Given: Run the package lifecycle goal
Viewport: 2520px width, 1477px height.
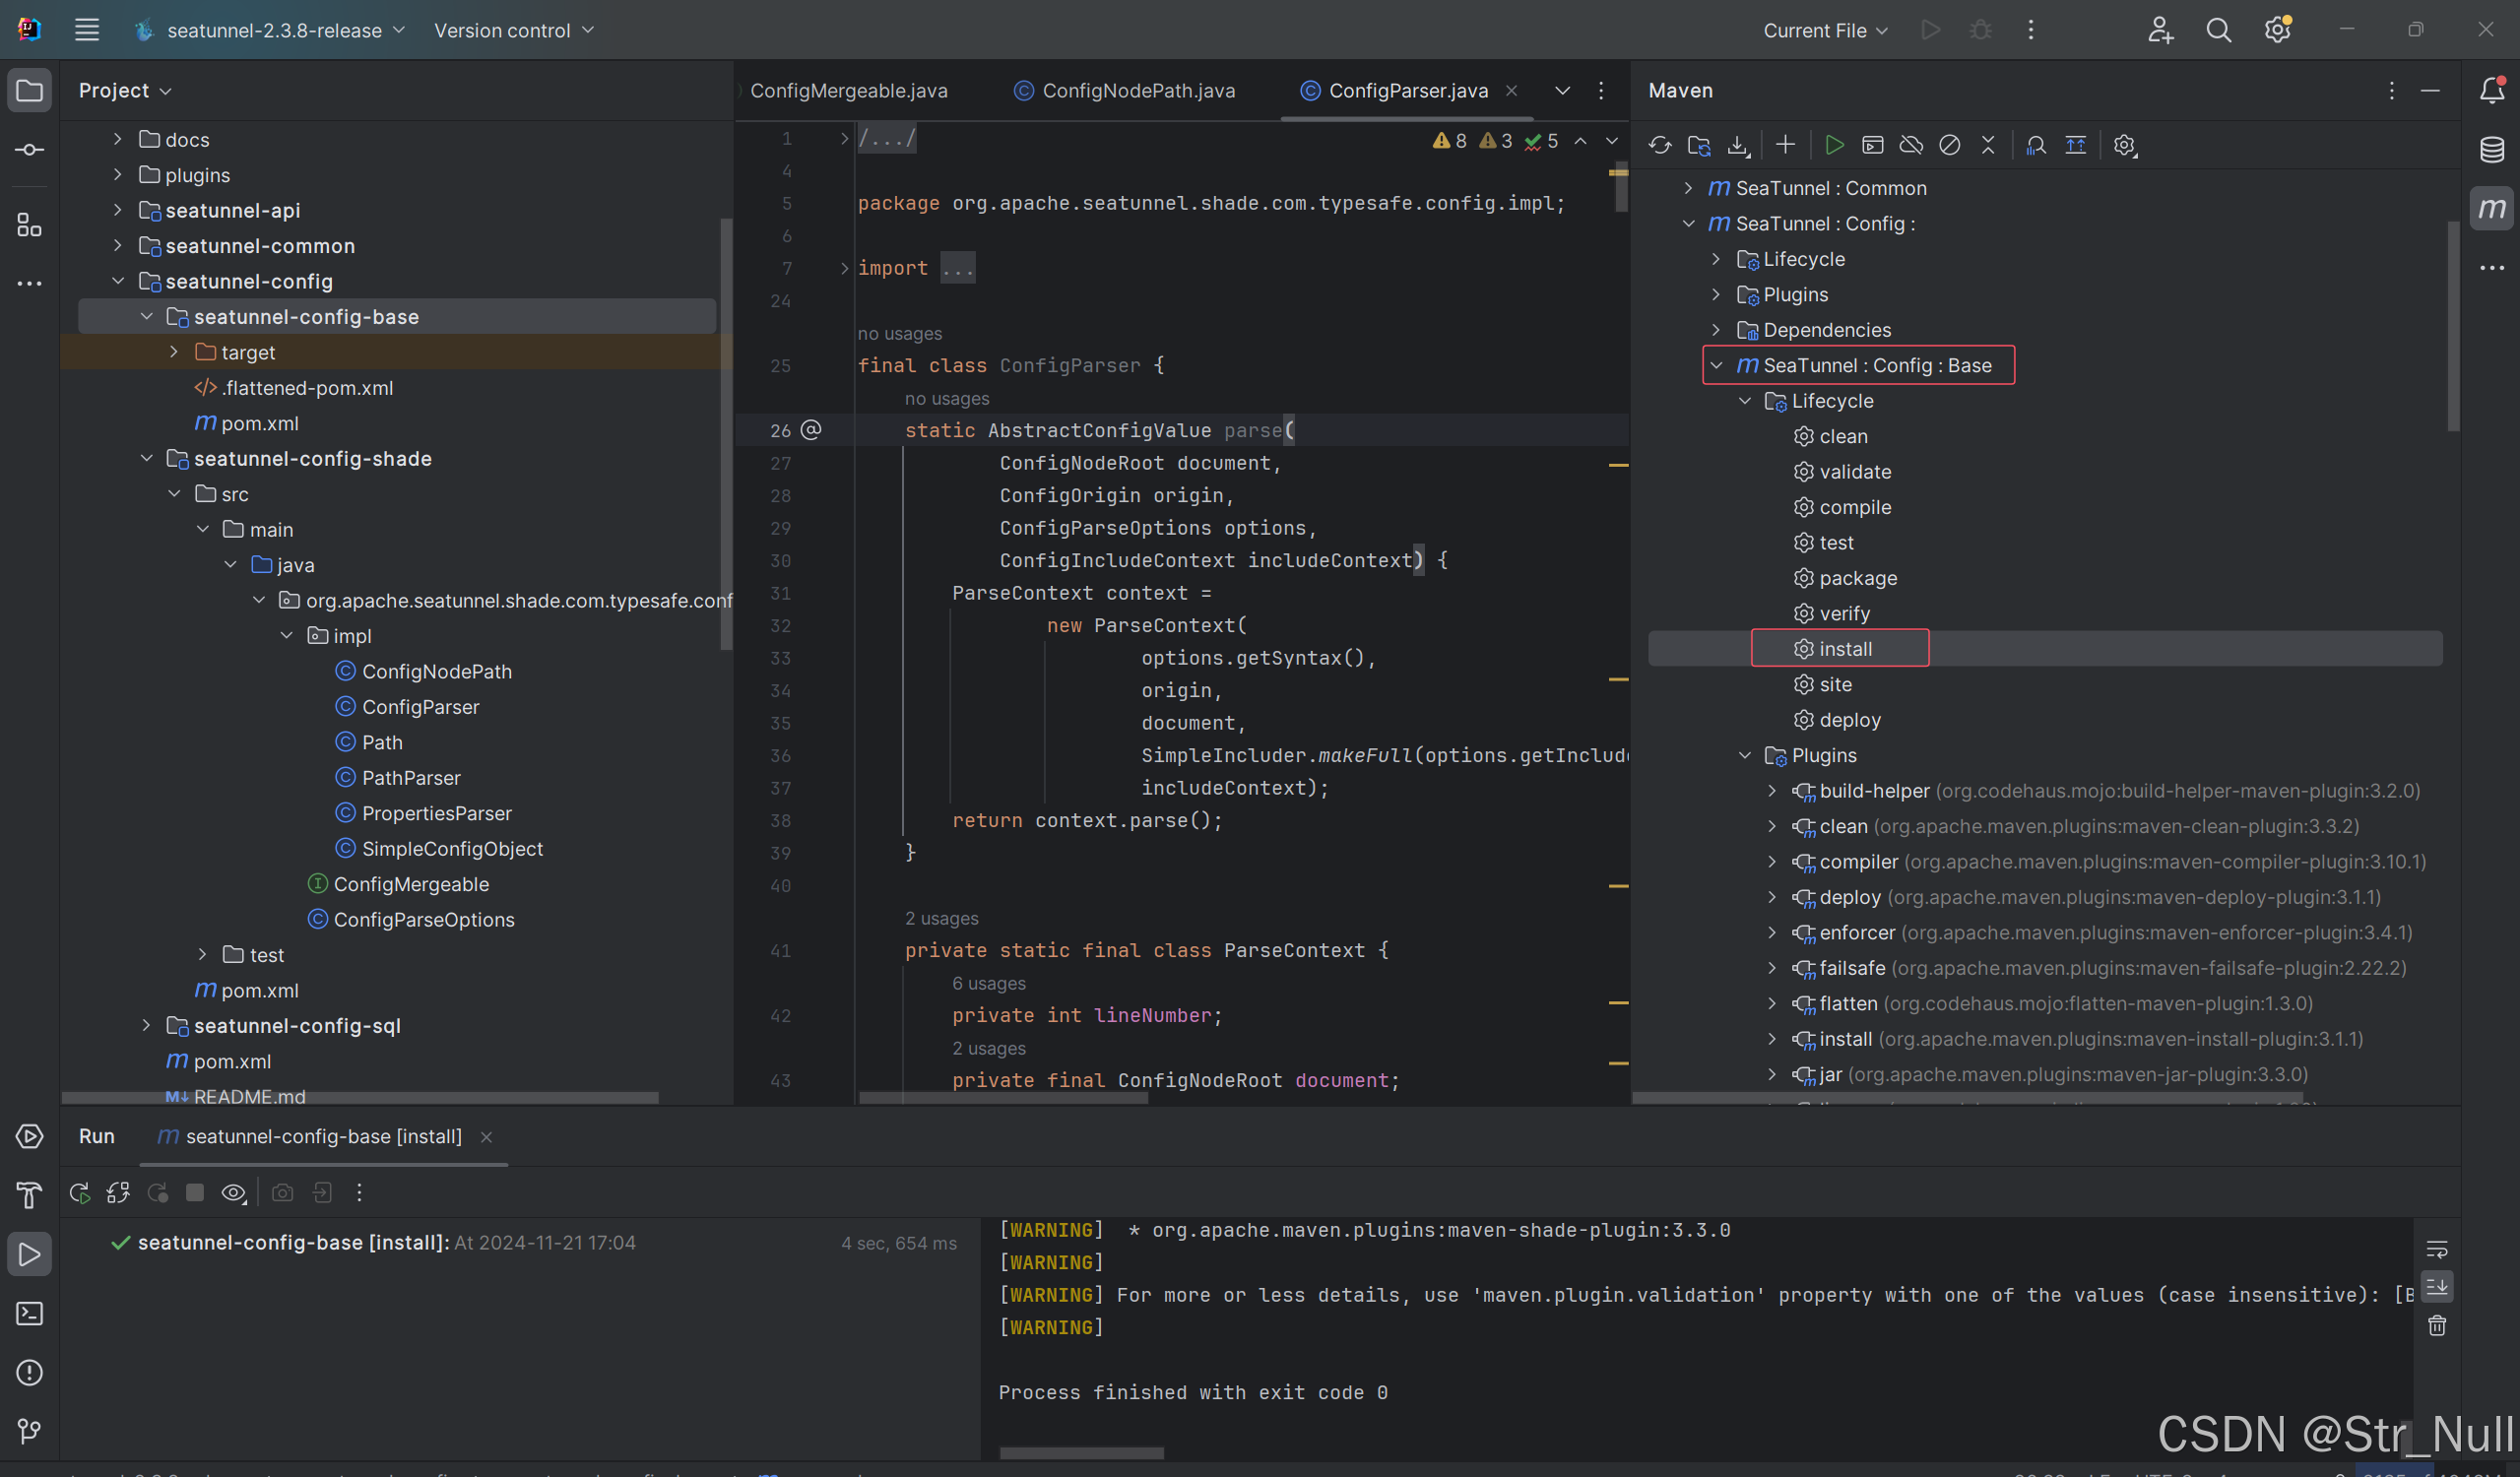Looking at the screenshot, I should 1857,578.
